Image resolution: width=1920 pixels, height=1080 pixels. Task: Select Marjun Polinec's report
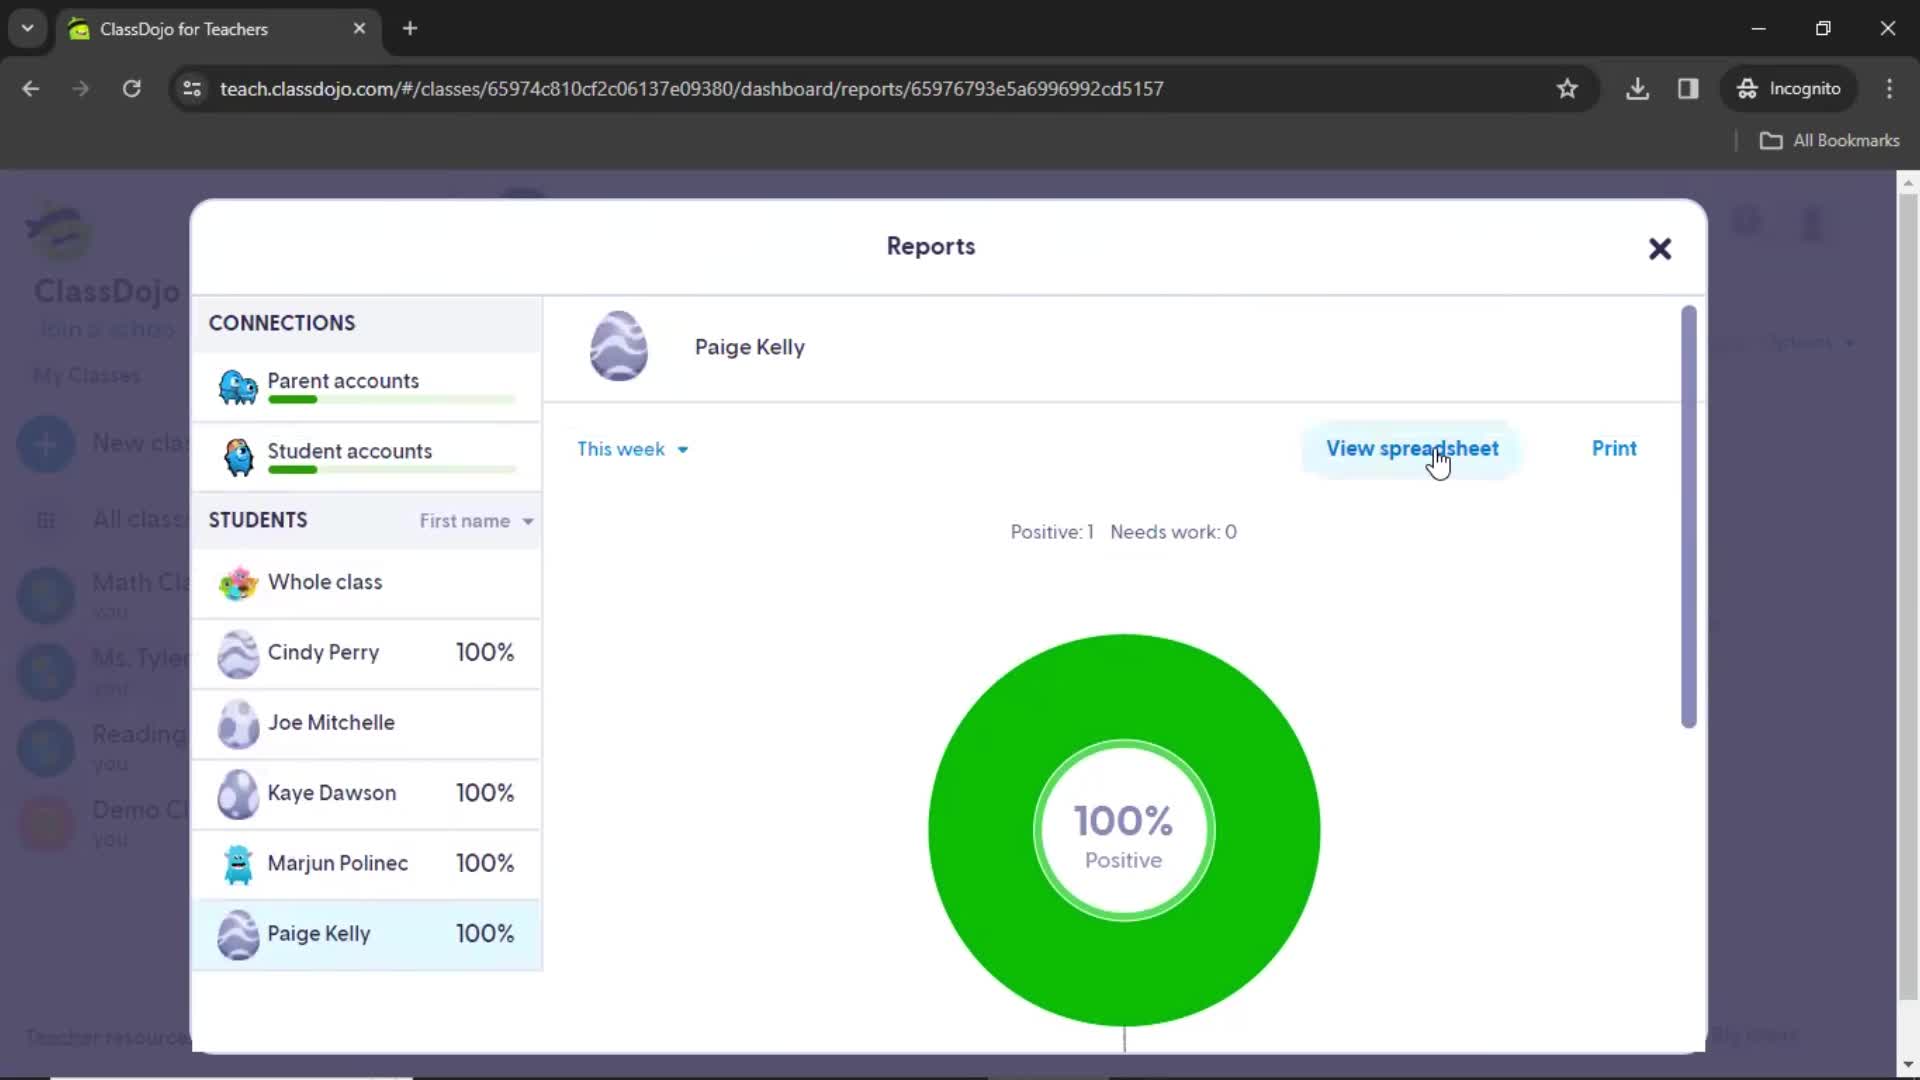point(367,863)
